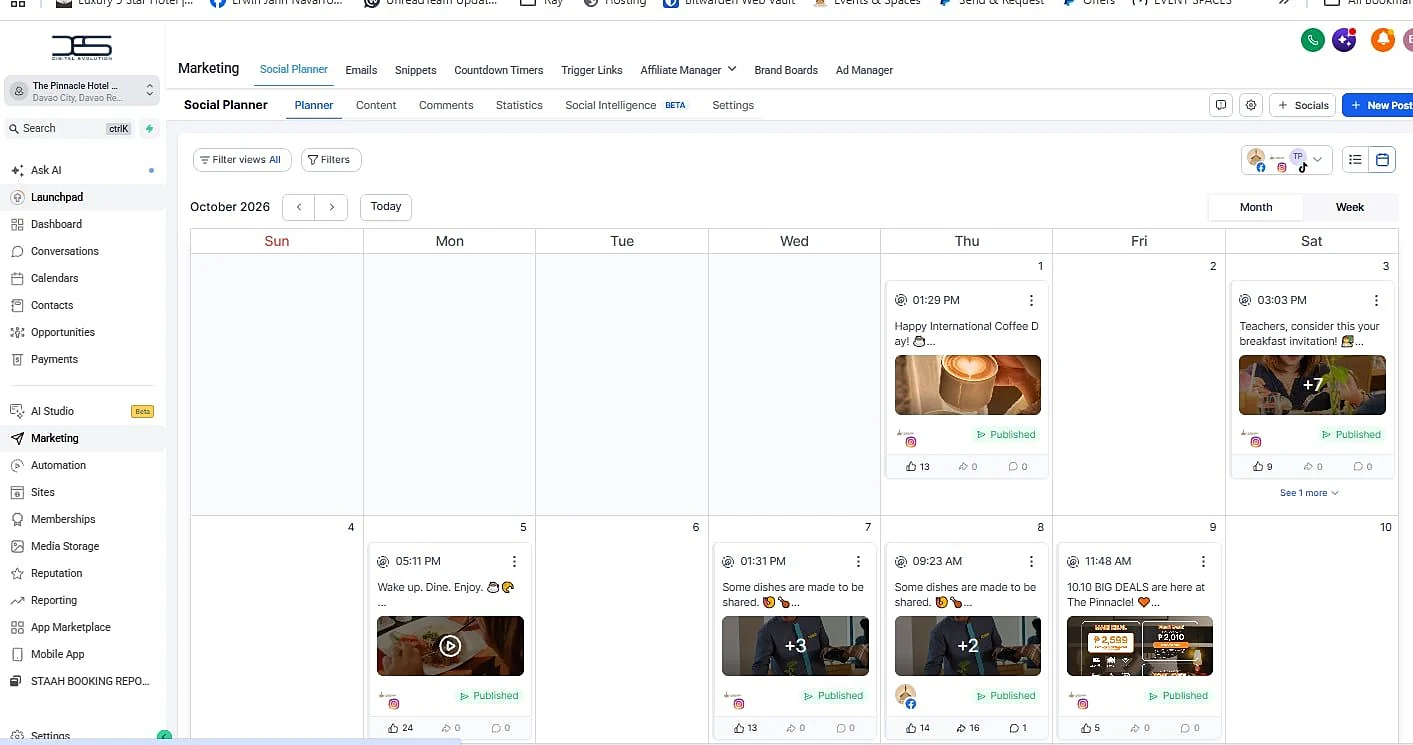Image resolution: width=1413 pixels, height=745 pixels.
Task: Open the Trigger Links tab
Action: click(592, 70)
